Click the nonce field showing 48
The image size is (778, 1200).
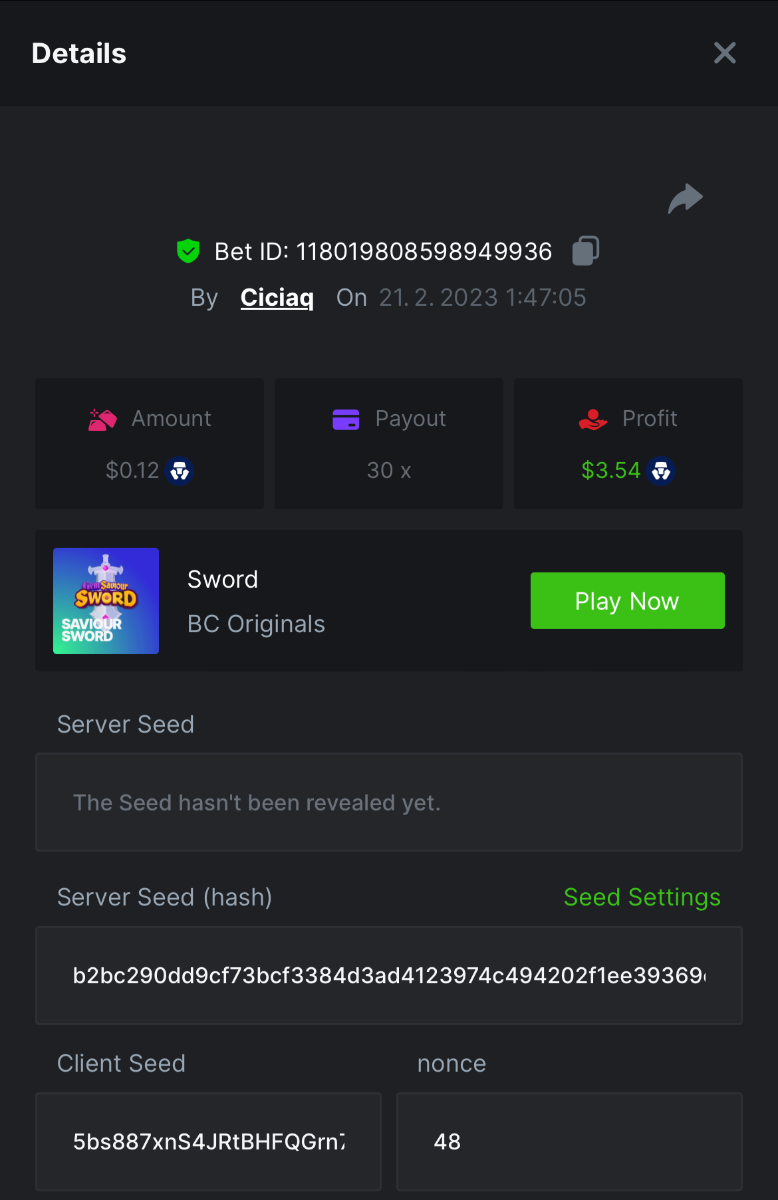coord(569,1141)
